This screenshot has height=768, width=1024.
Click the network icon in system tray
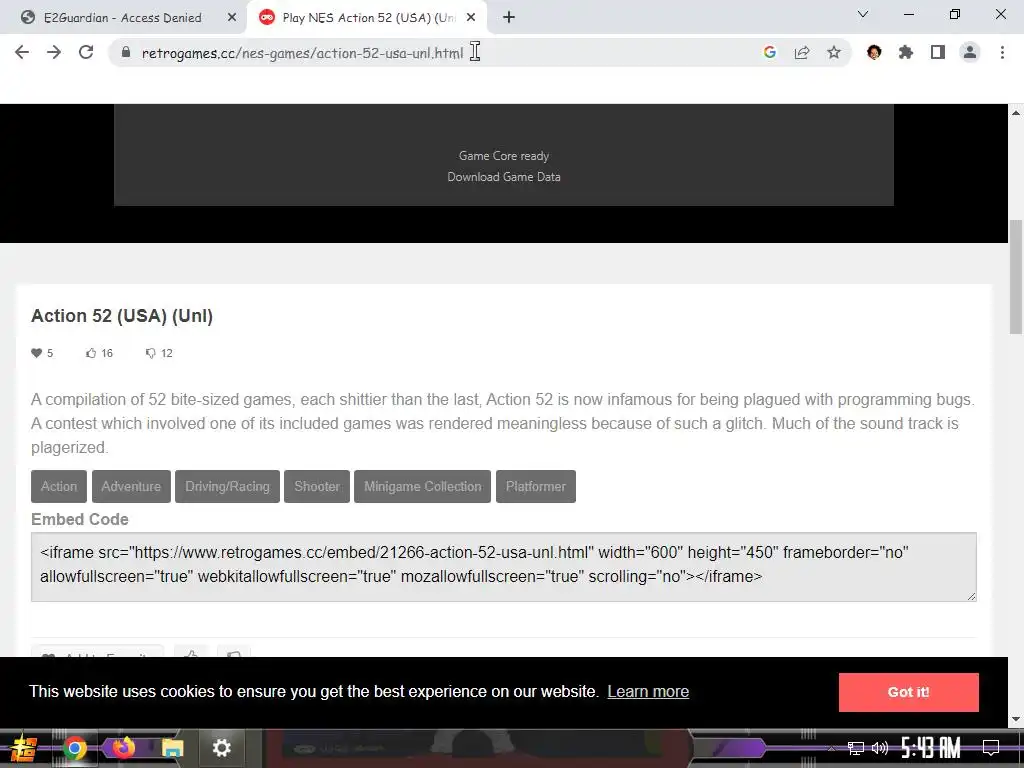coord(856,748)
